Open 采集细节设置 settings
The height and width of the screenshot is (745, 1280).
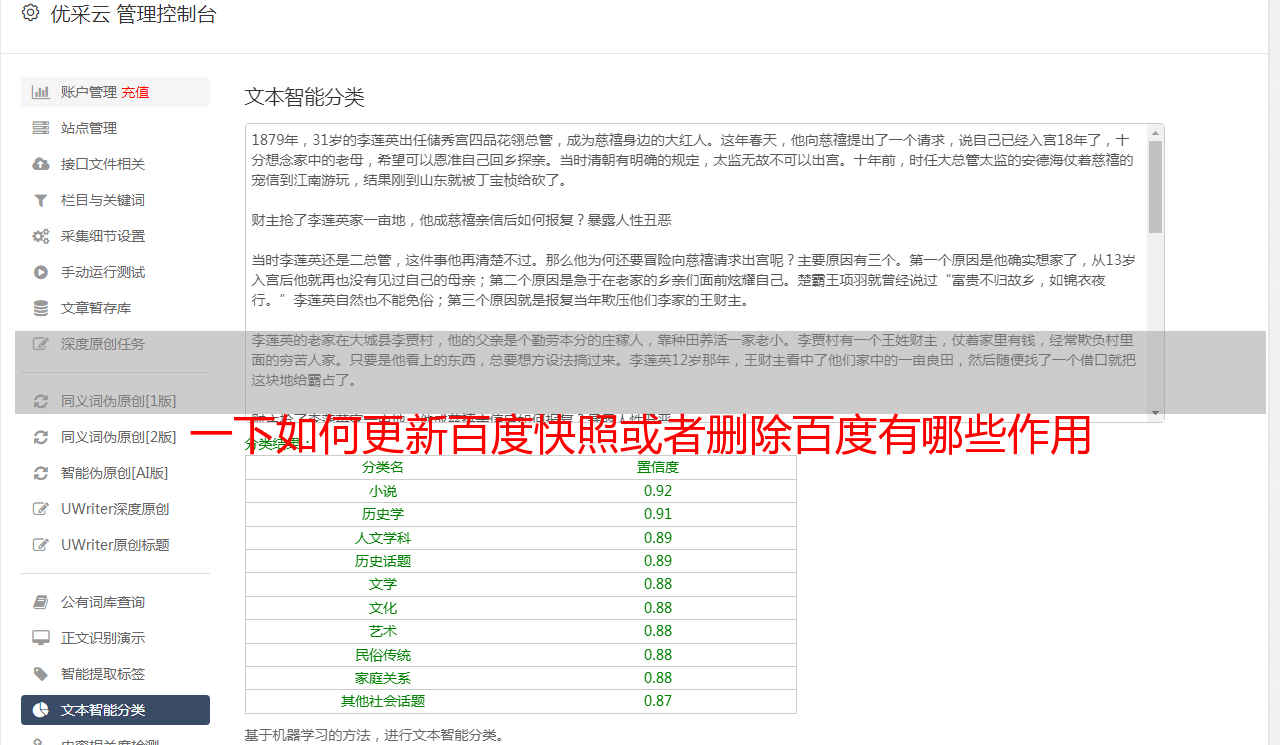pos(115,236)
